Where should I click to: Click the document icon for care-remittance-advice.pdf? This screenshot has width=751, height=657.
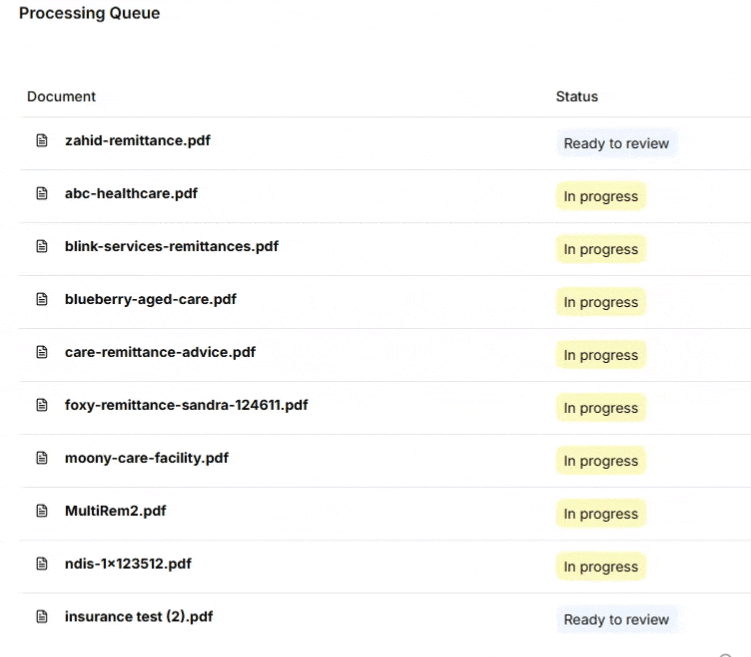click(x=42, y=352)
